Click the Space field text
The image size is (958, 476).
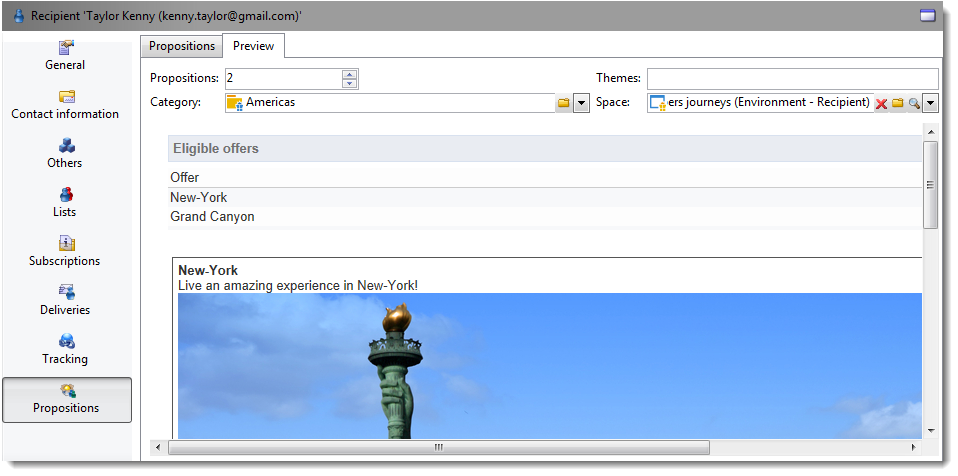769,102
